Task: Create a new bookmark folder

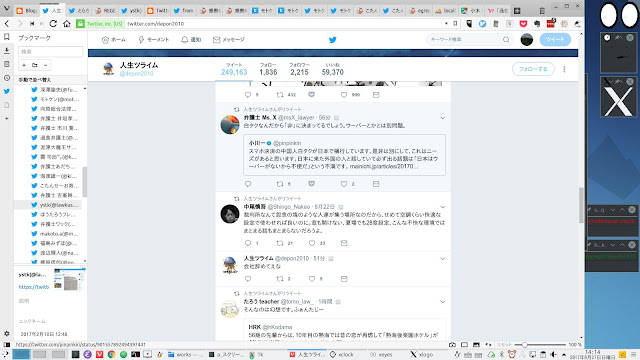Action: click(35, 65)
